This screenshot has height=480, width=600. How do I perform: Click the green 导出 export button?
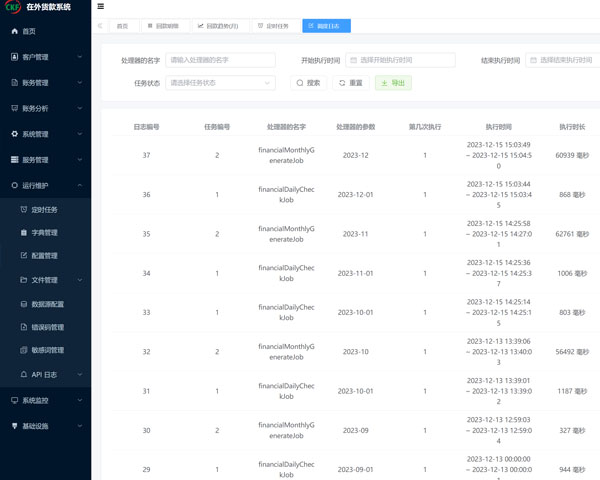[393, 83]
